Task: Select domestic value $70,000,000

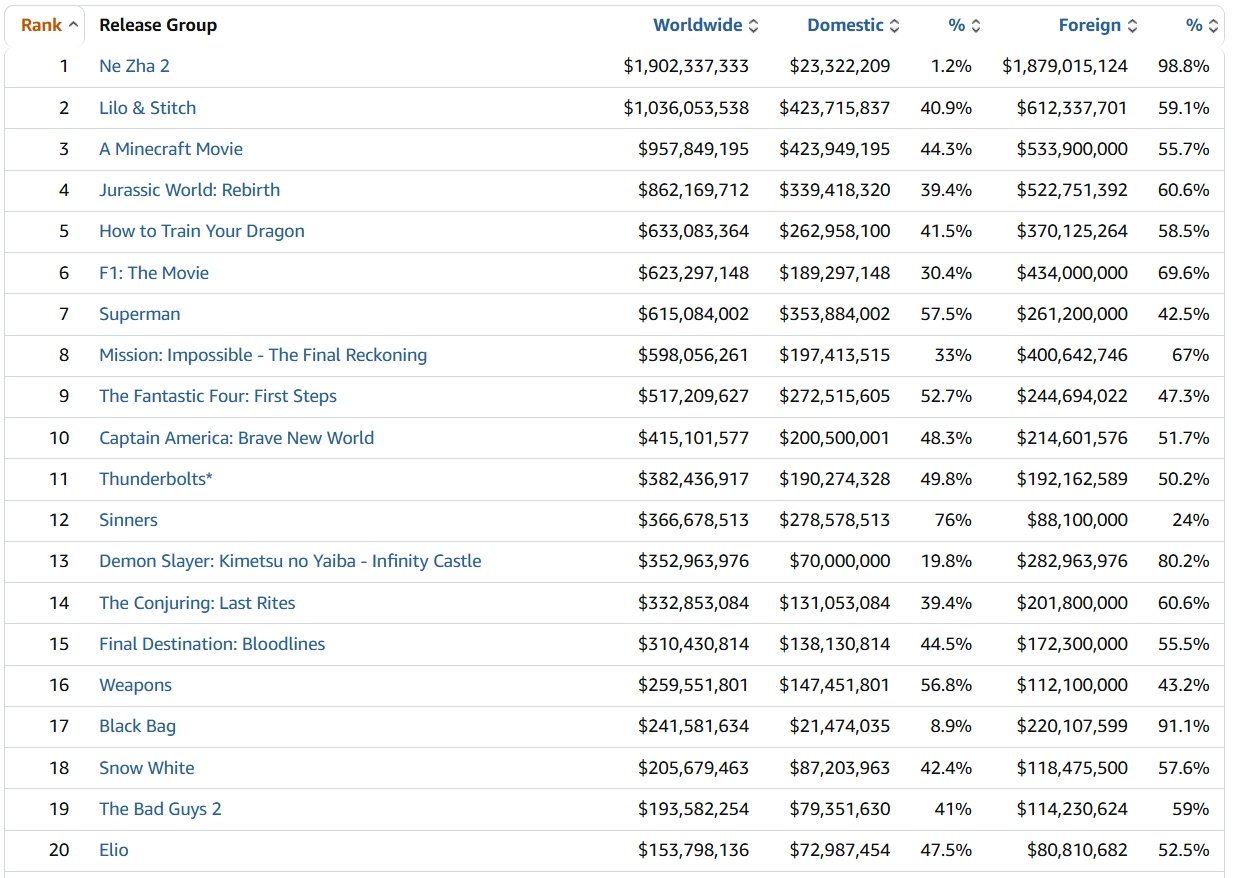Action: pyautogui.click(x=840, y=561)
